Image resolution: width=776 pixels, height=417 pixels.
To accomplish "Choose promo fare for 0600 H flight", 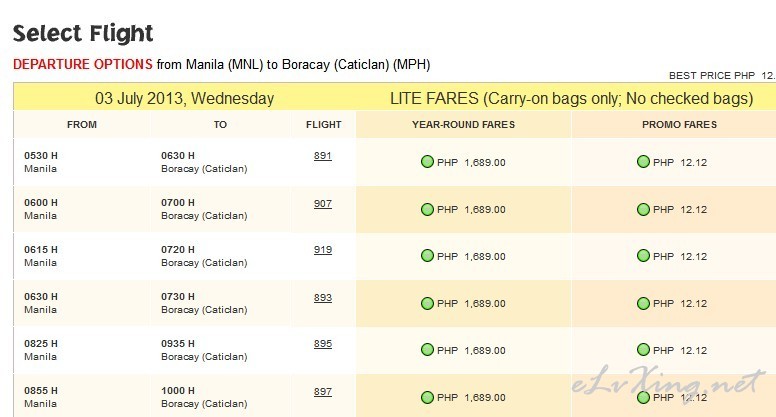I will (643, 209).
